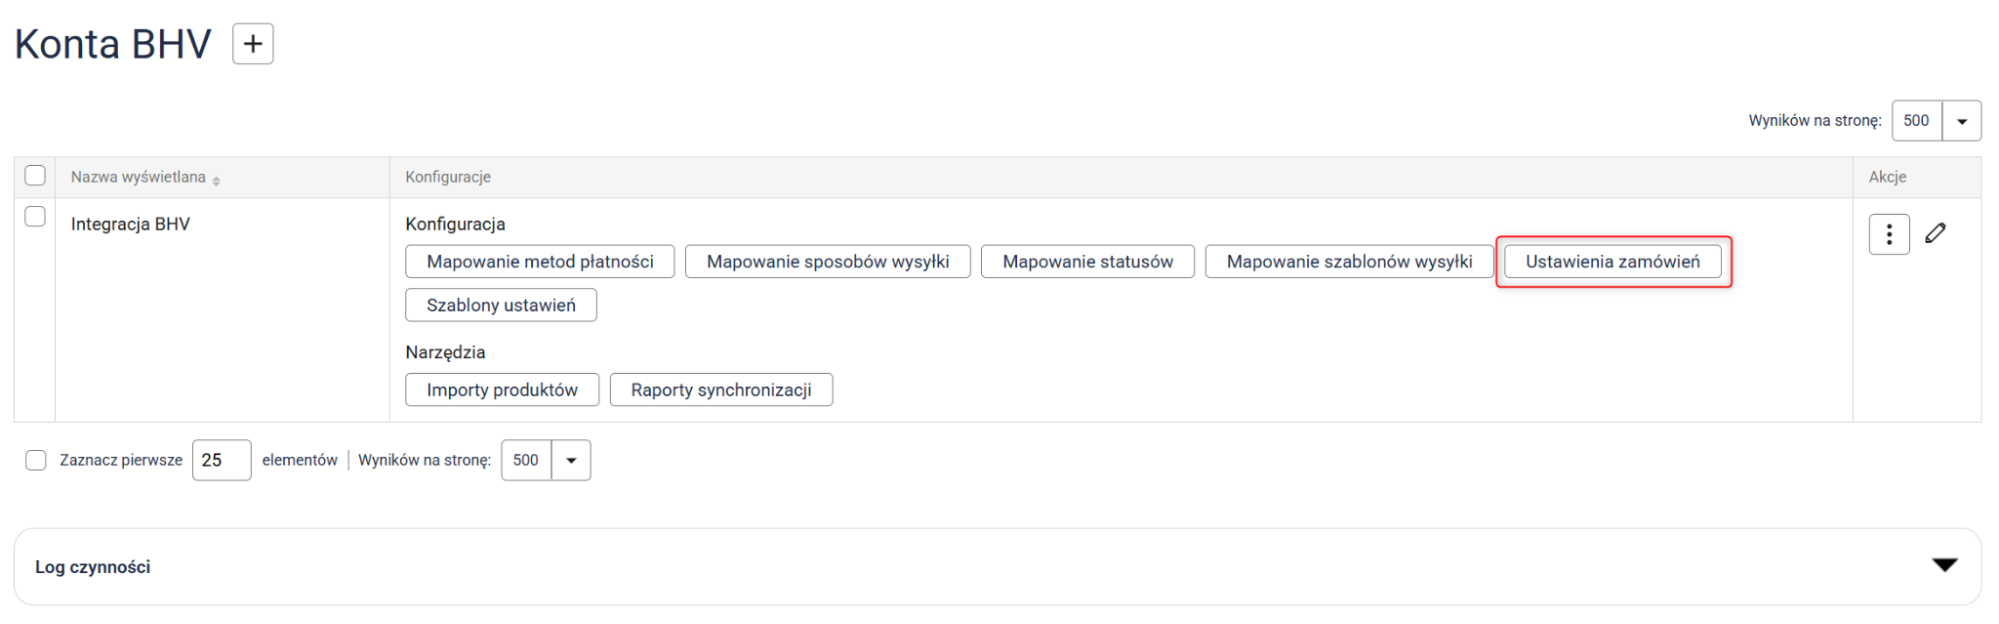Image resolution: width=1999 pixels, height=624 pixels.
Task: Open bottom Wyników na stronę dropdown arrow
Action: [x=571, y=460]
